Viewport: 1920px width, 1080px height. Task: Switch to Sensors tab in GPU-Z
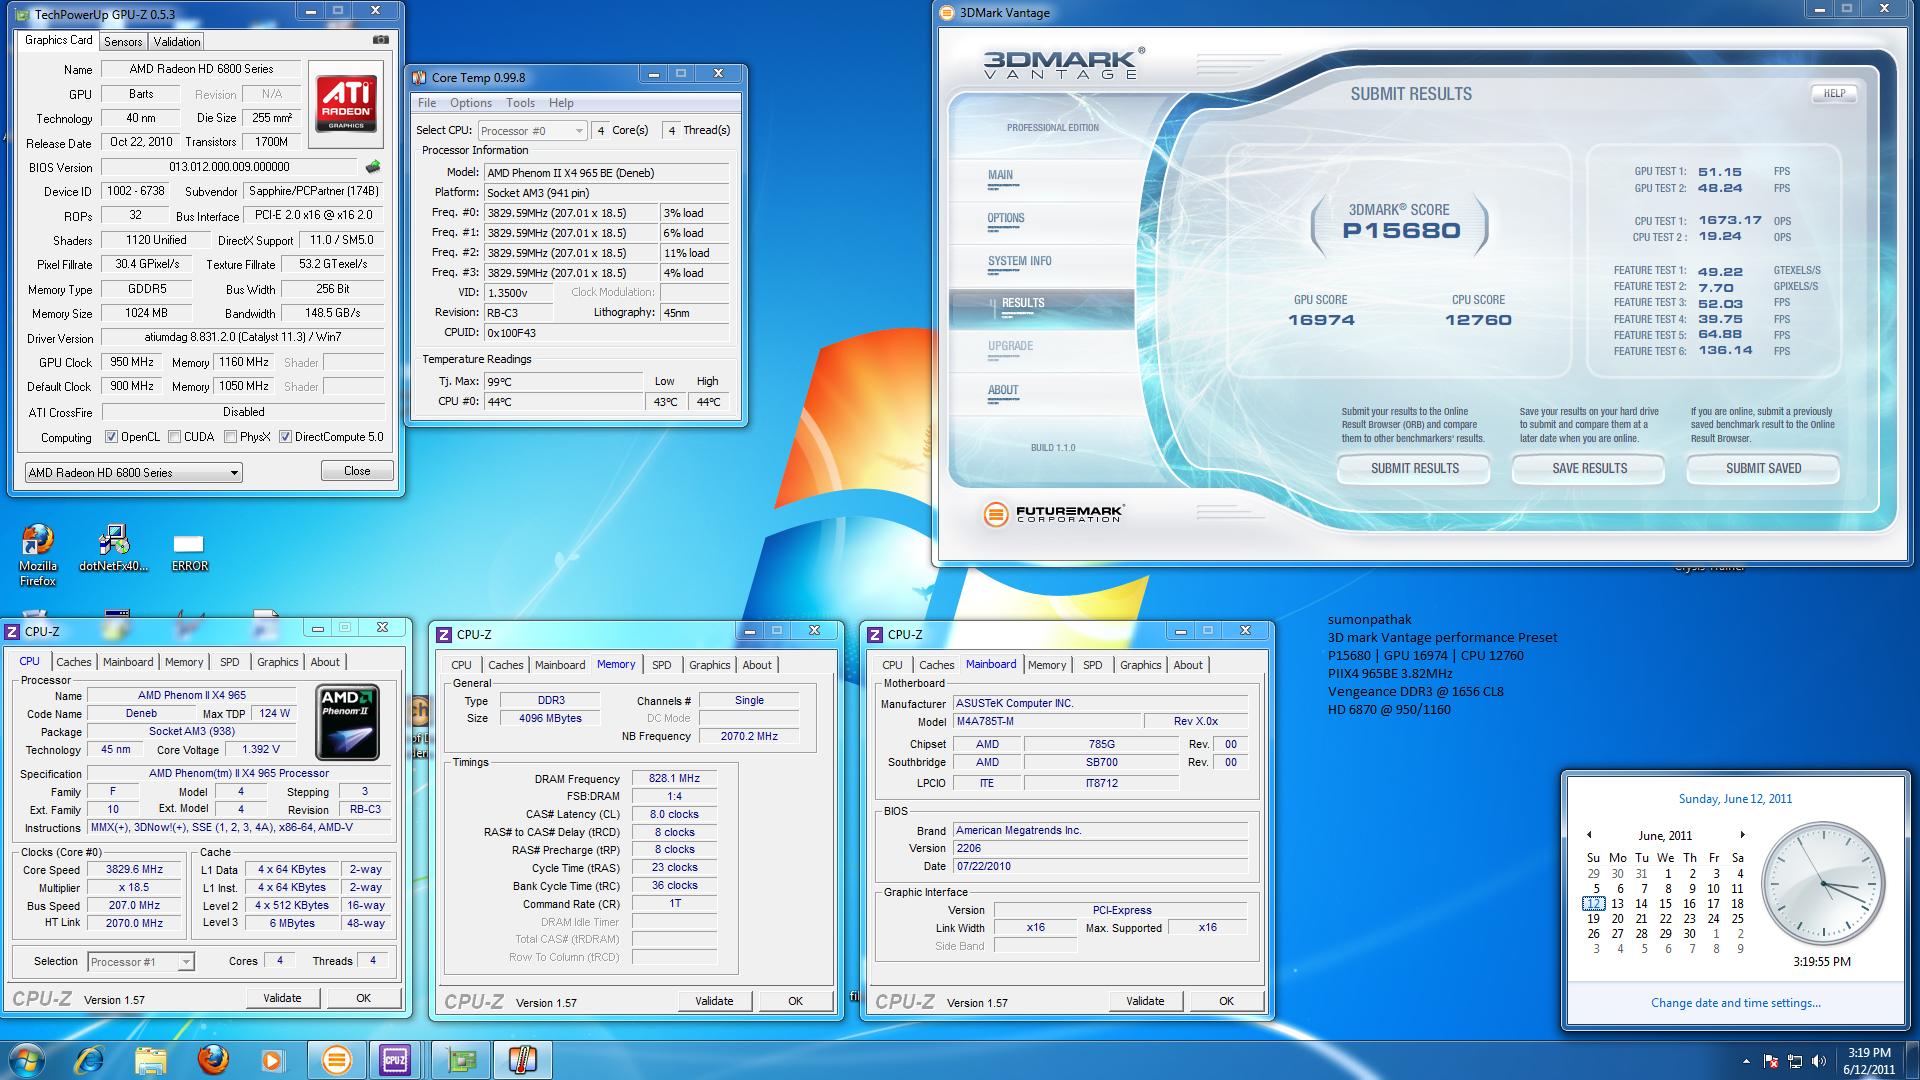[x=123, y=41]
